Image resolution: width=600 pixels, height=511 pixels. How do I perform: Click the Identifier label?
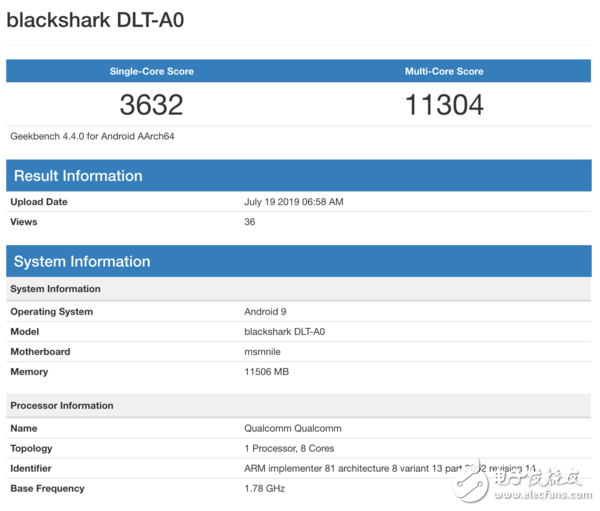[x=31, y=468]
